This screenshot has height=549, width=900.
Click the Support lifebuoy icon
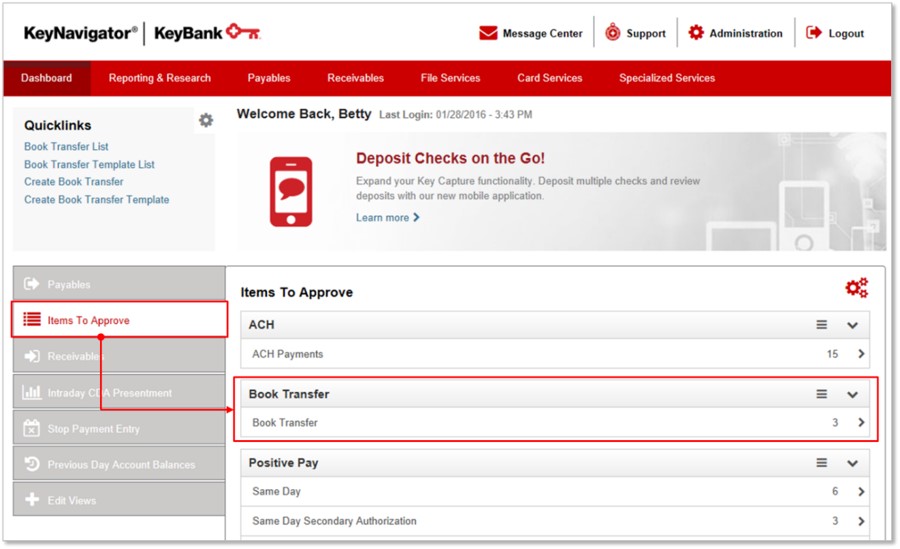point(612,33)
